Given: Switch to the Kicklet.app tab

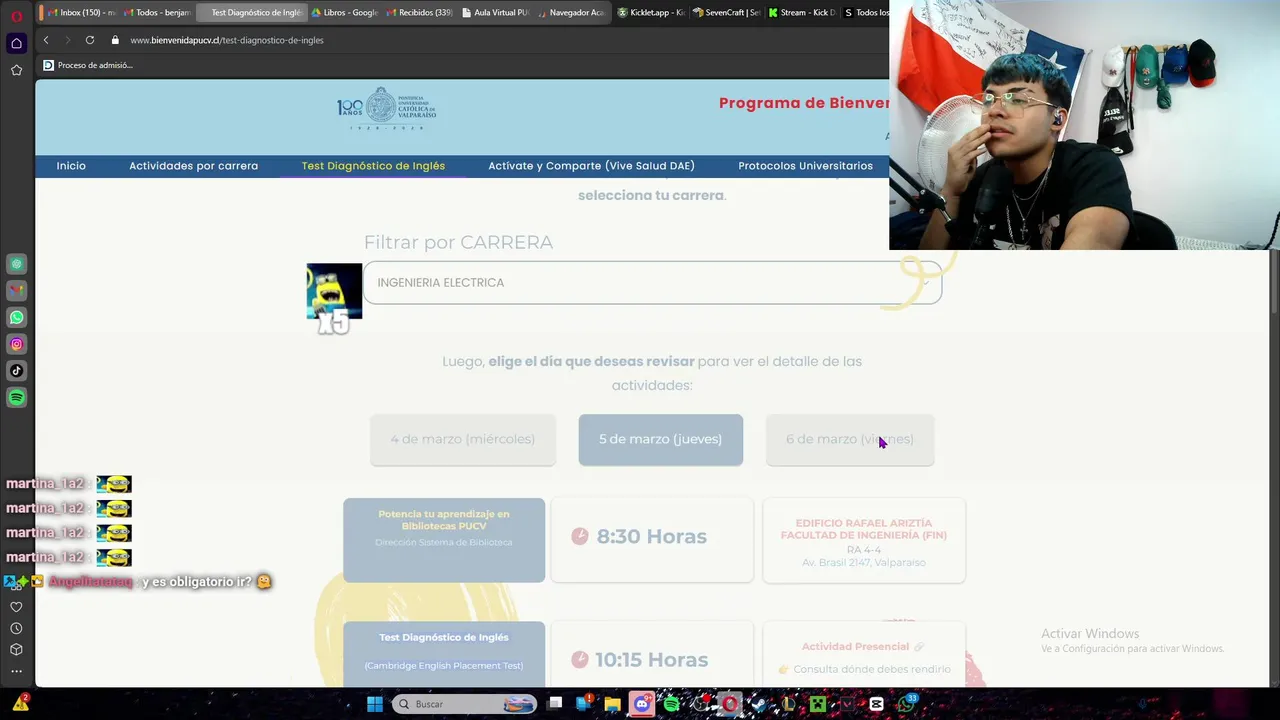Looking at the screenshot, I should click(x=650, y=13).
